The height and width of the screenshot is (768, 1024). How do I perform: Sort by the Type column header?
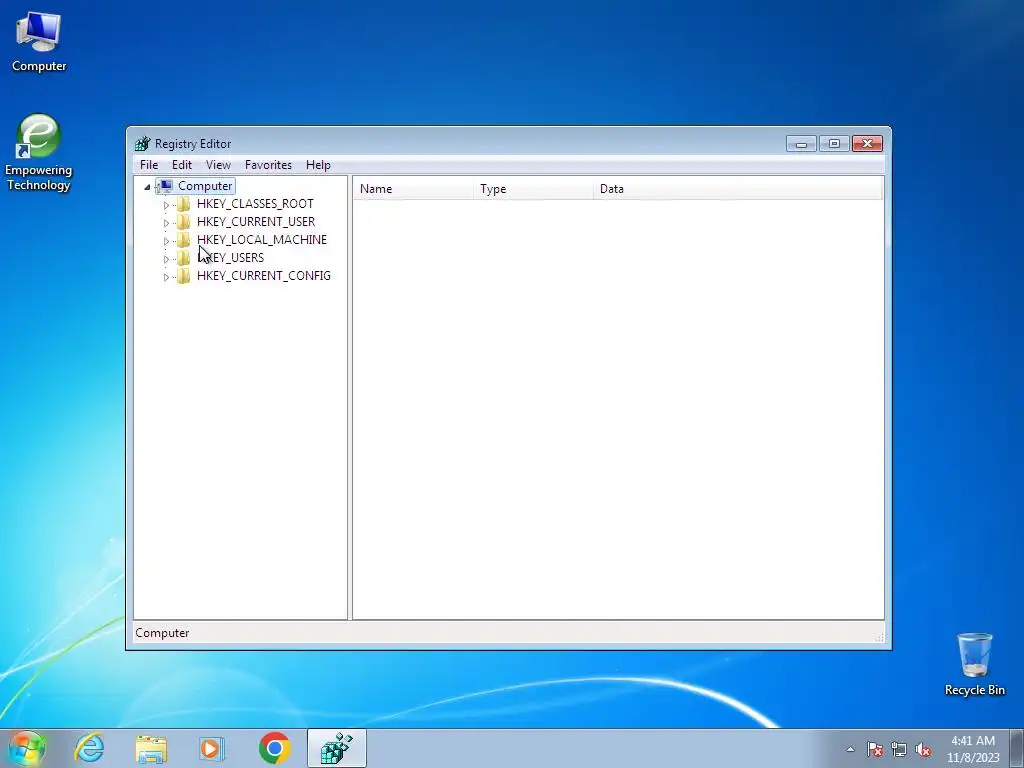[533, 189]
